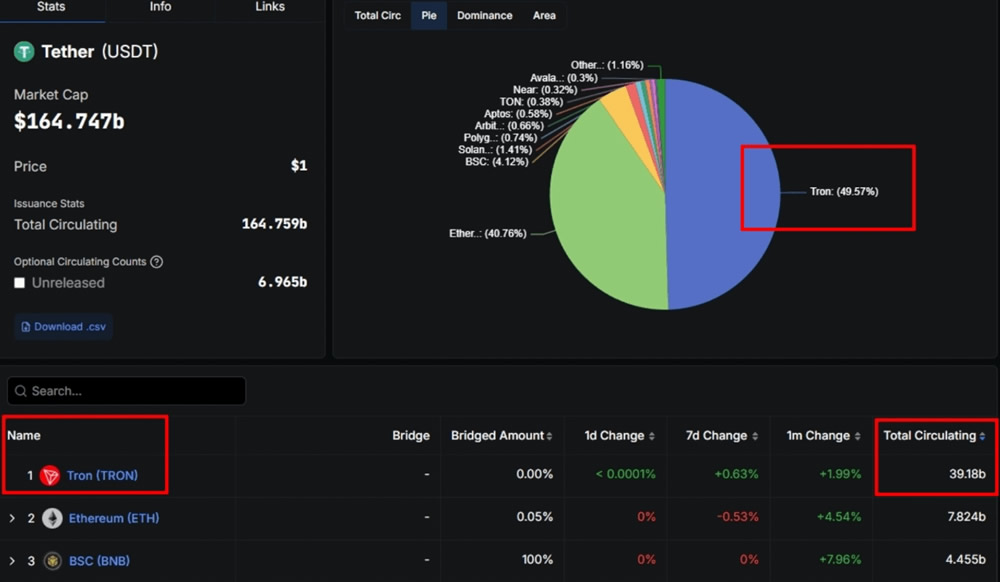The width and height of the screenshot is (1000, 582).
Task: Click the Bridge column header
Action: [411, 435]
